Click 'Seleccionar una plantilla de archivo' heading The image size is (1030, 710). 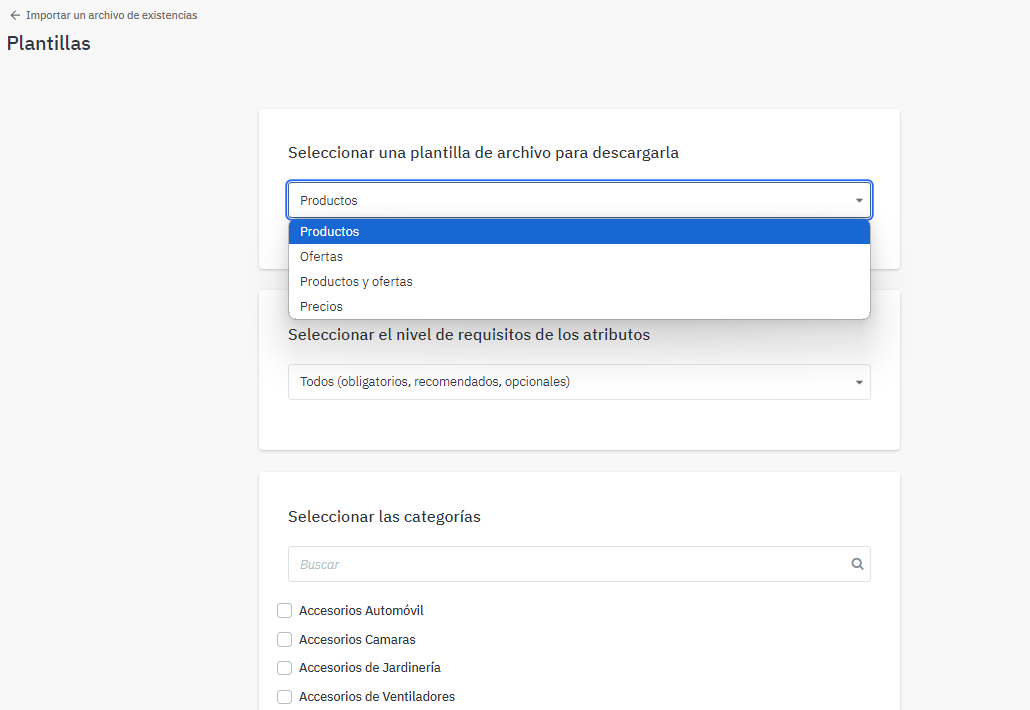(483, 152)
